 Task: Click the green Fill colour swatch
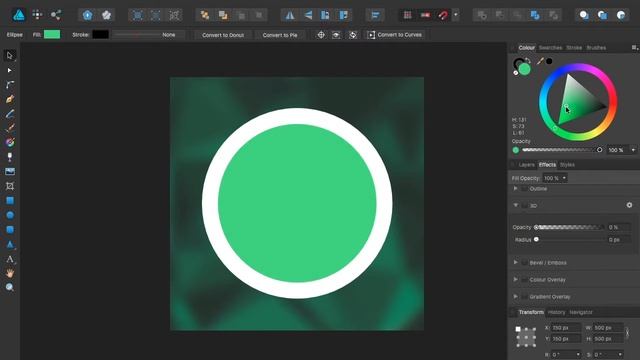(52, 34)
